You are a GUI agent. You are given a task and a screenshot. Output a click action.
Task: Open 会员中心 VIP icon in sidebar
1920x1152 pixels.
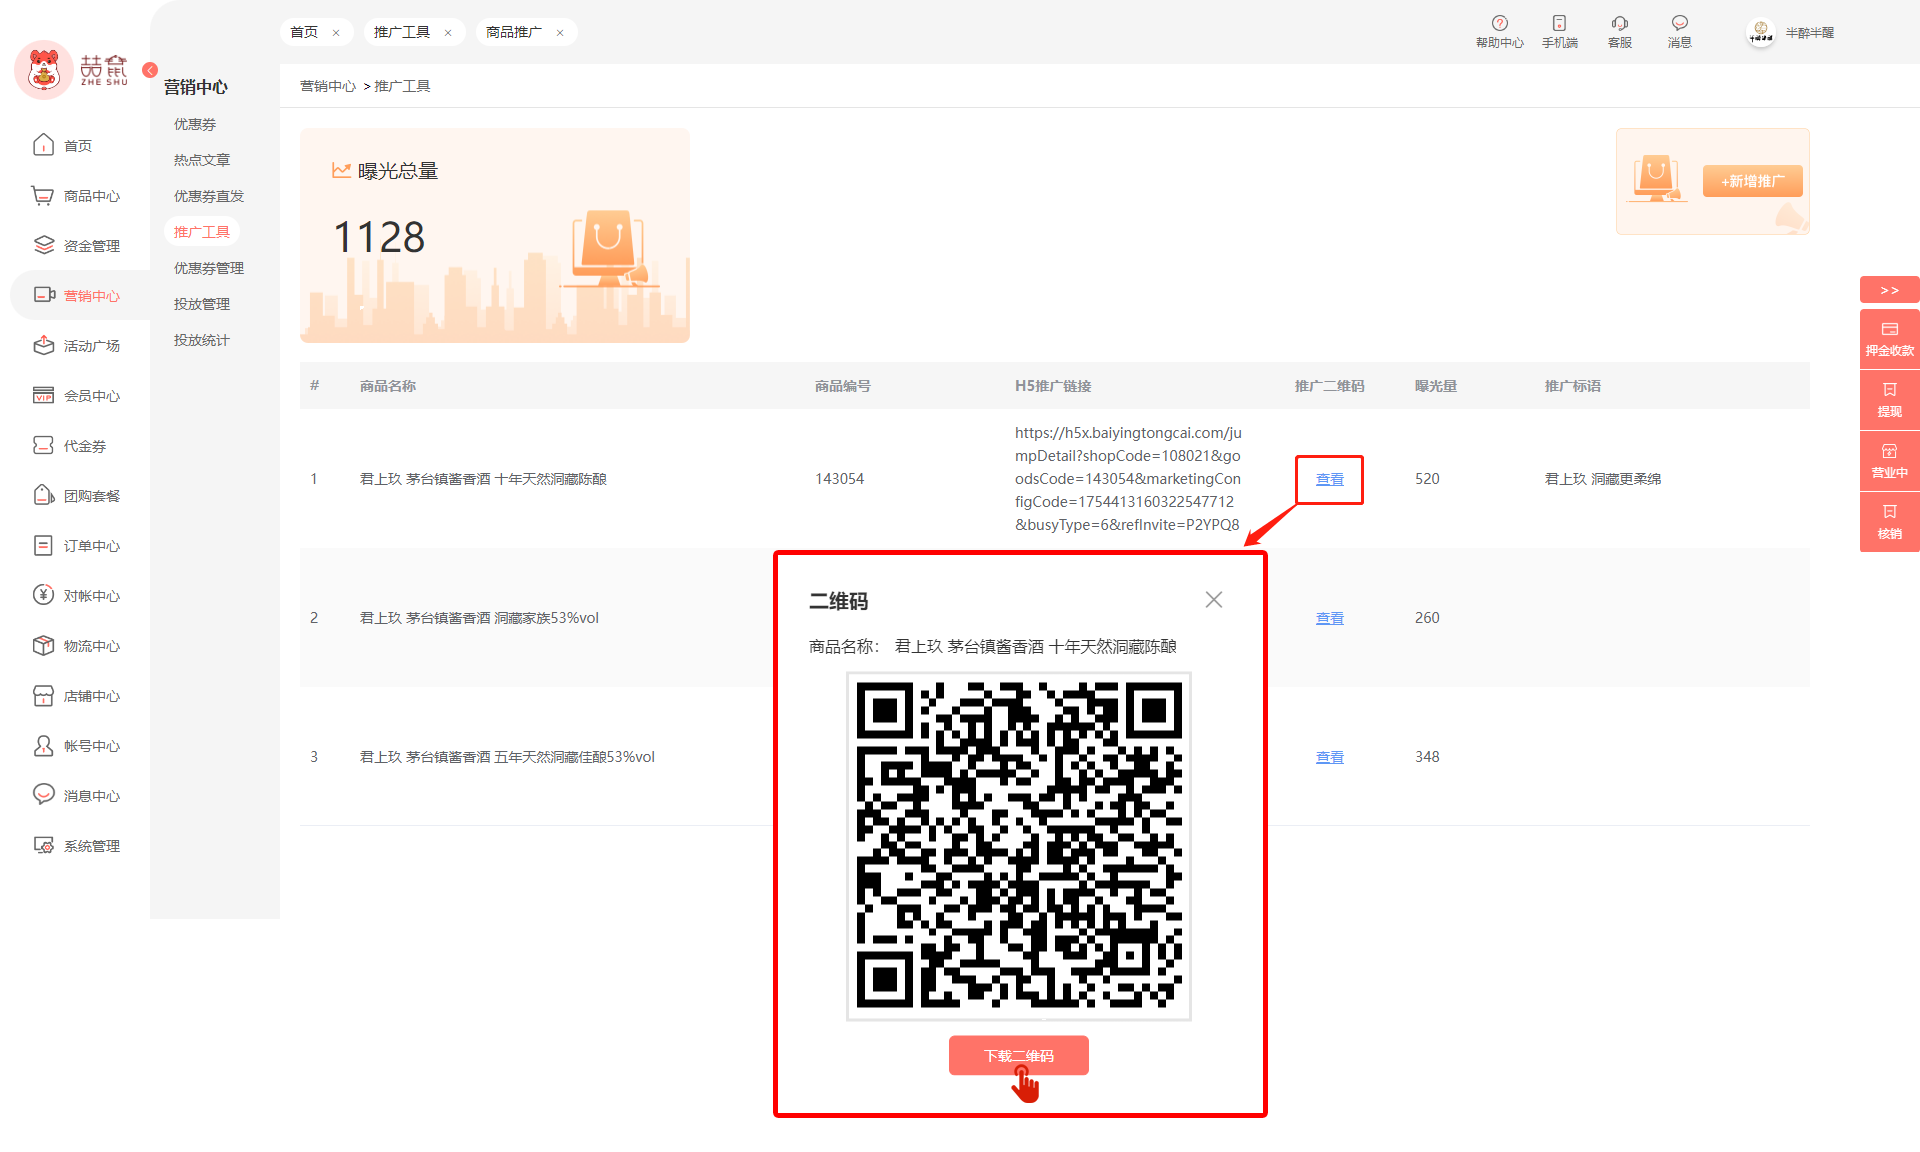pyautogui.click(x=43, y=395)
